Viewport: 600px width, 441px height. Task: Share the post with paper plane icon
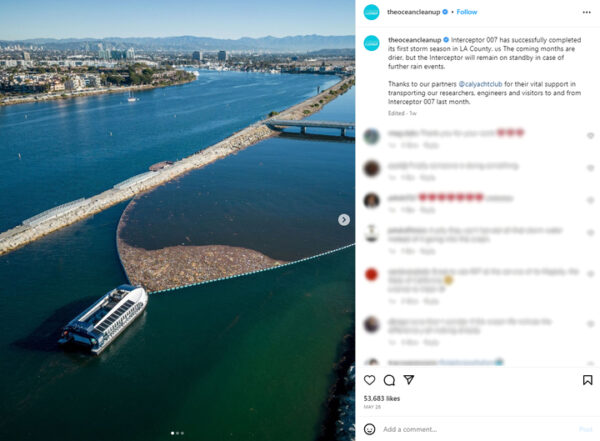click(x=409, y=379)
